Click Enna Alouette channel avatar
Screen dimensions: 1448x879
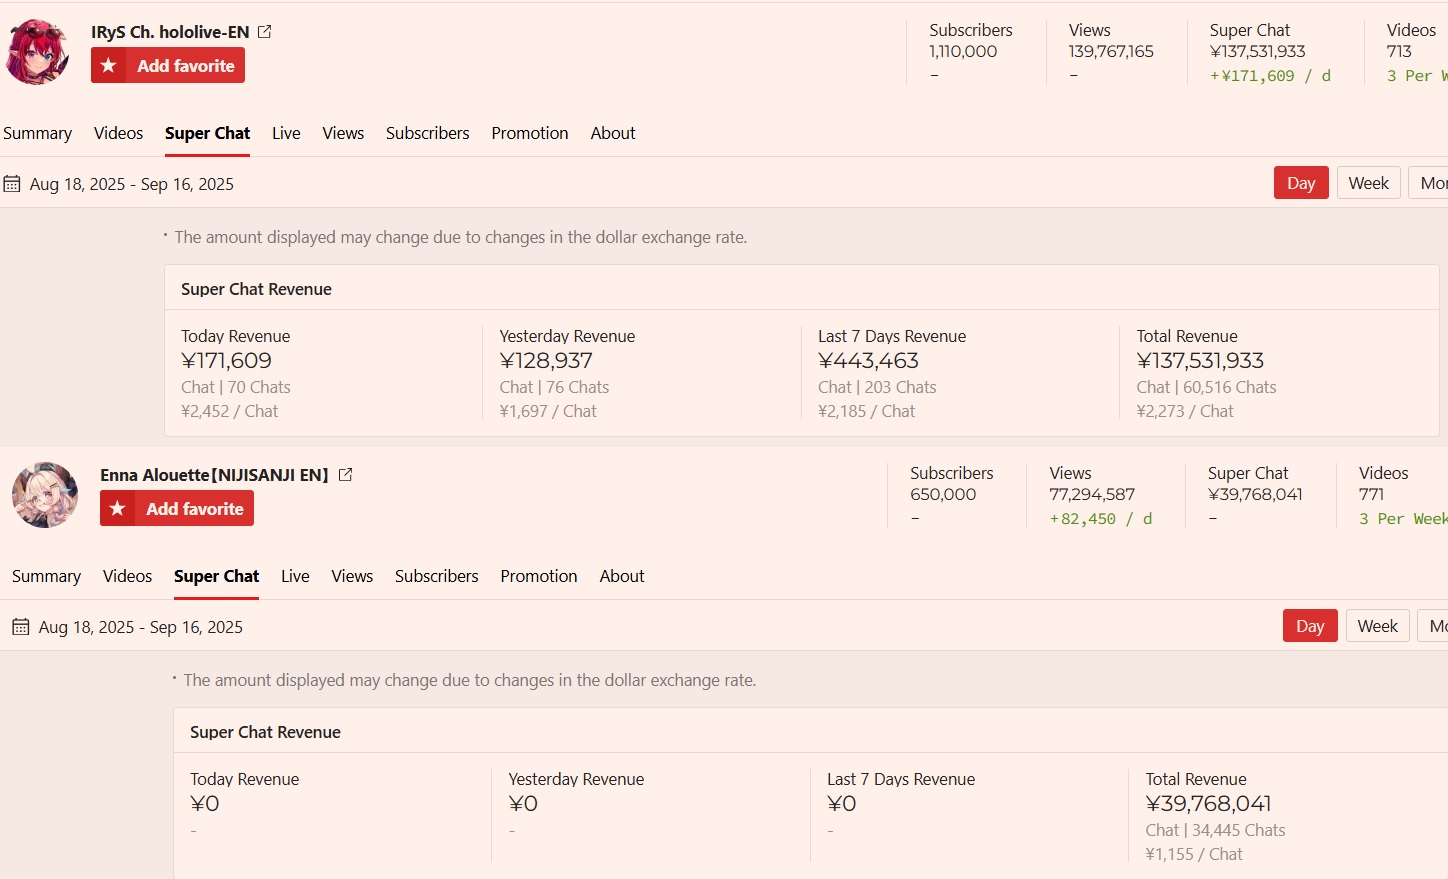point(45,495)
